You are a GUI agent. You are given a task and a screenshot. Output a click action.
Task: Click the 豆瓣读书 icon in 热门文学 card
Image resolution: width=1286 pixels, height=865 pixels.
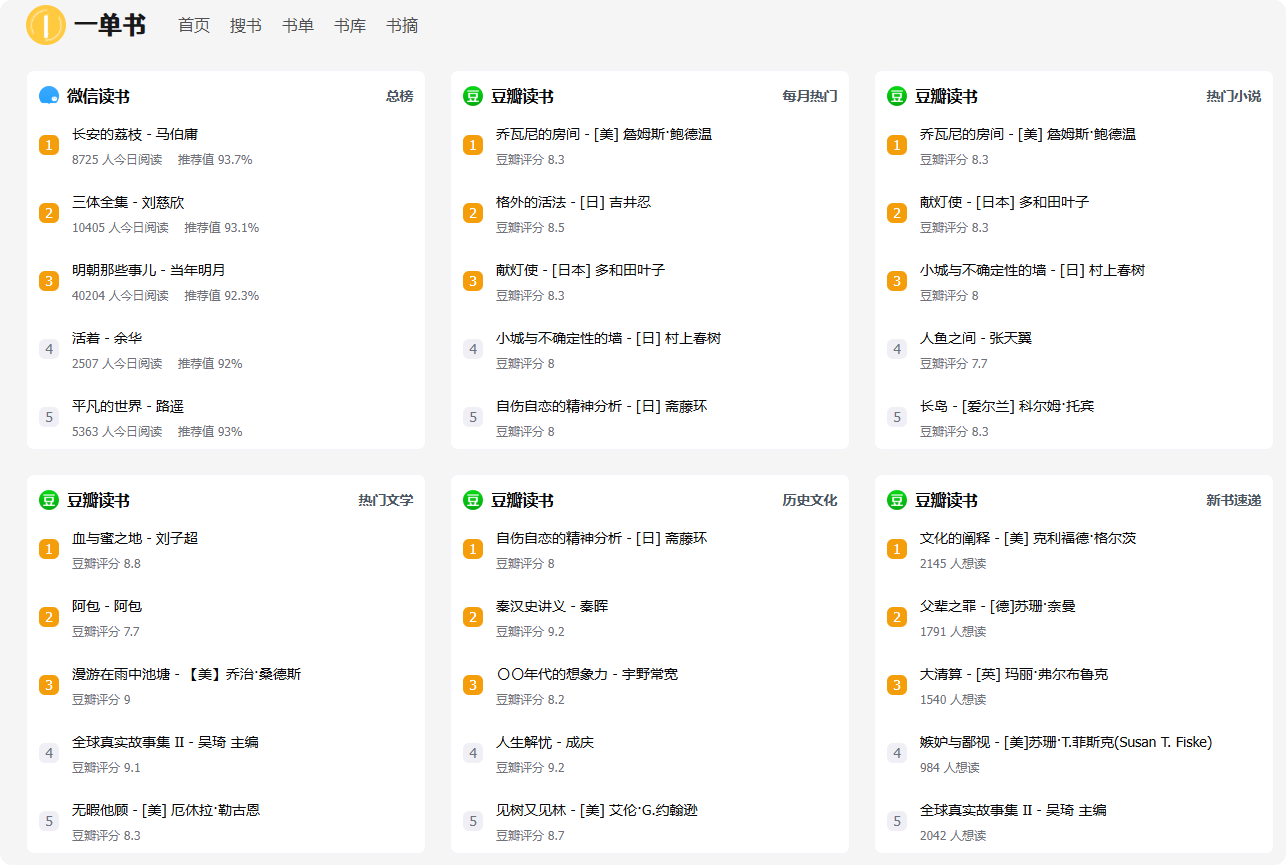(49, 500)
